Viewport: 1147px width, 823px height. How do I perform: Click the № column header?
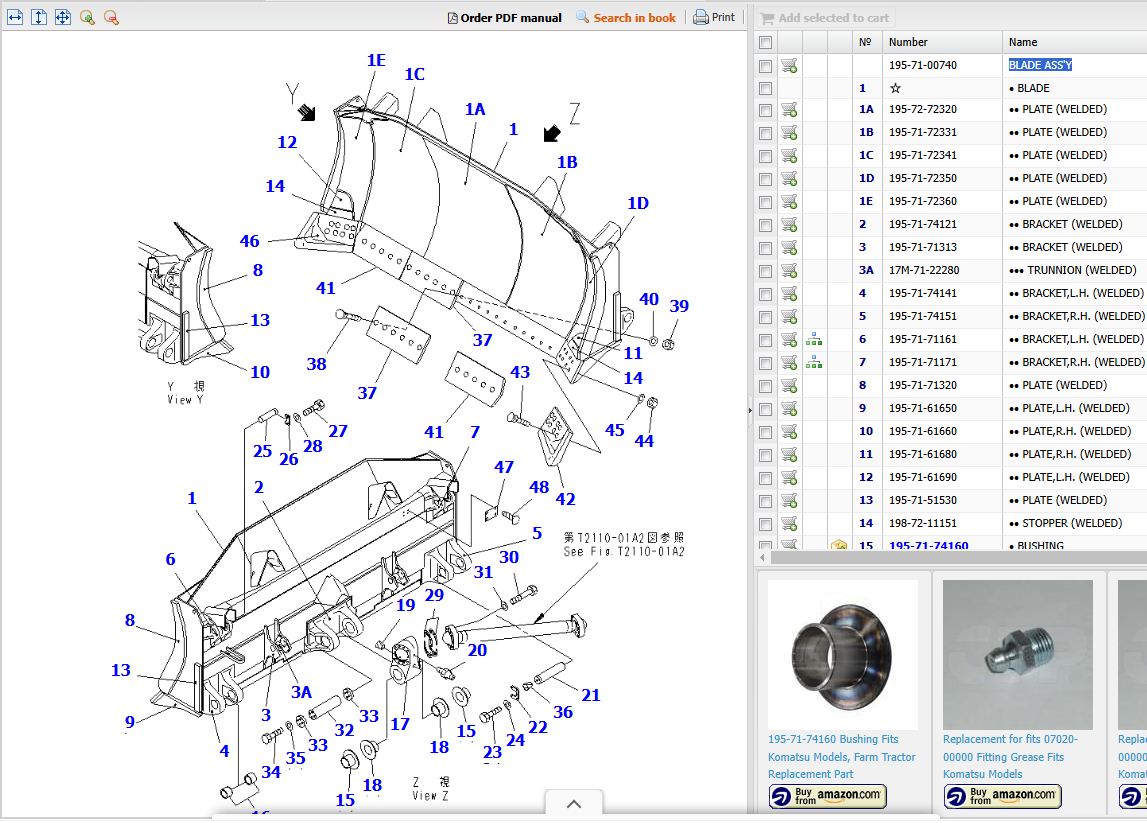866,42
